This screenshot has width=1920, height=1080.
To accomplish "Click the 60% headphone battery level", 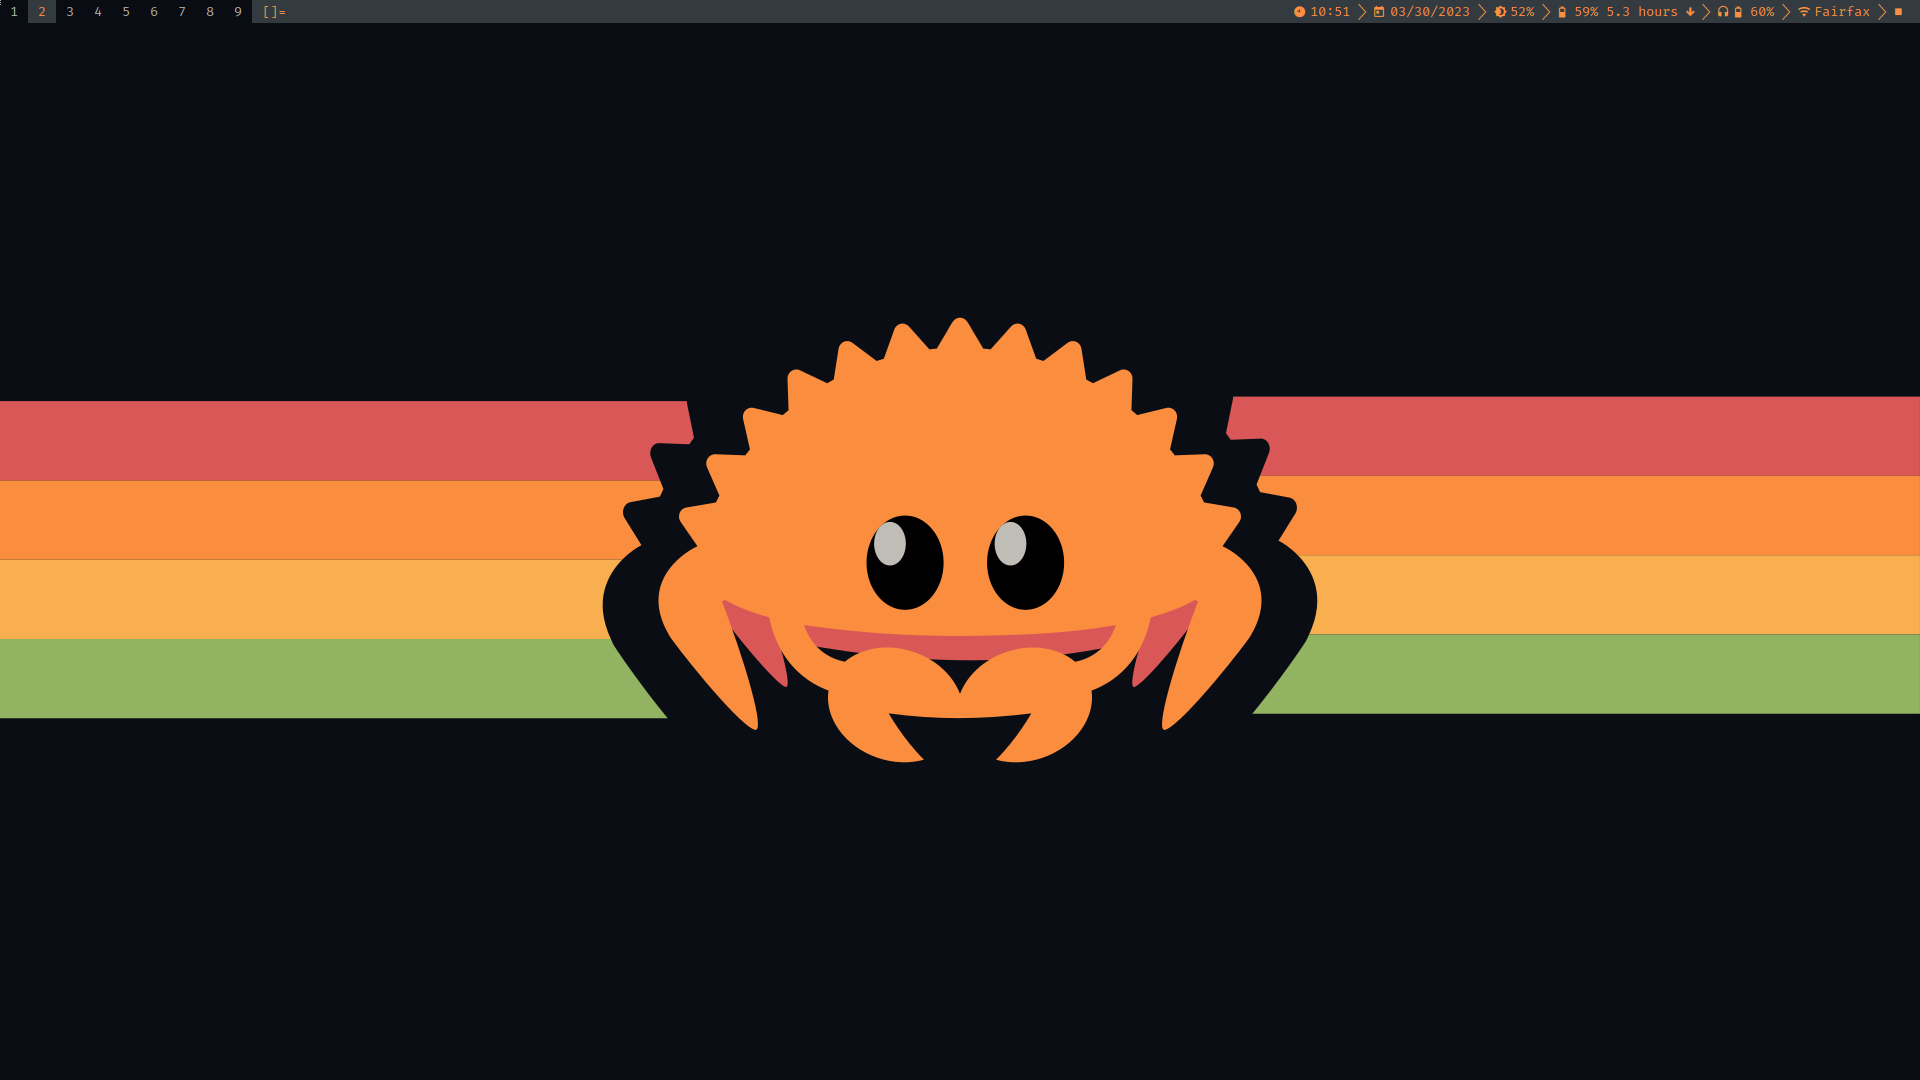I will (1762, 12).
